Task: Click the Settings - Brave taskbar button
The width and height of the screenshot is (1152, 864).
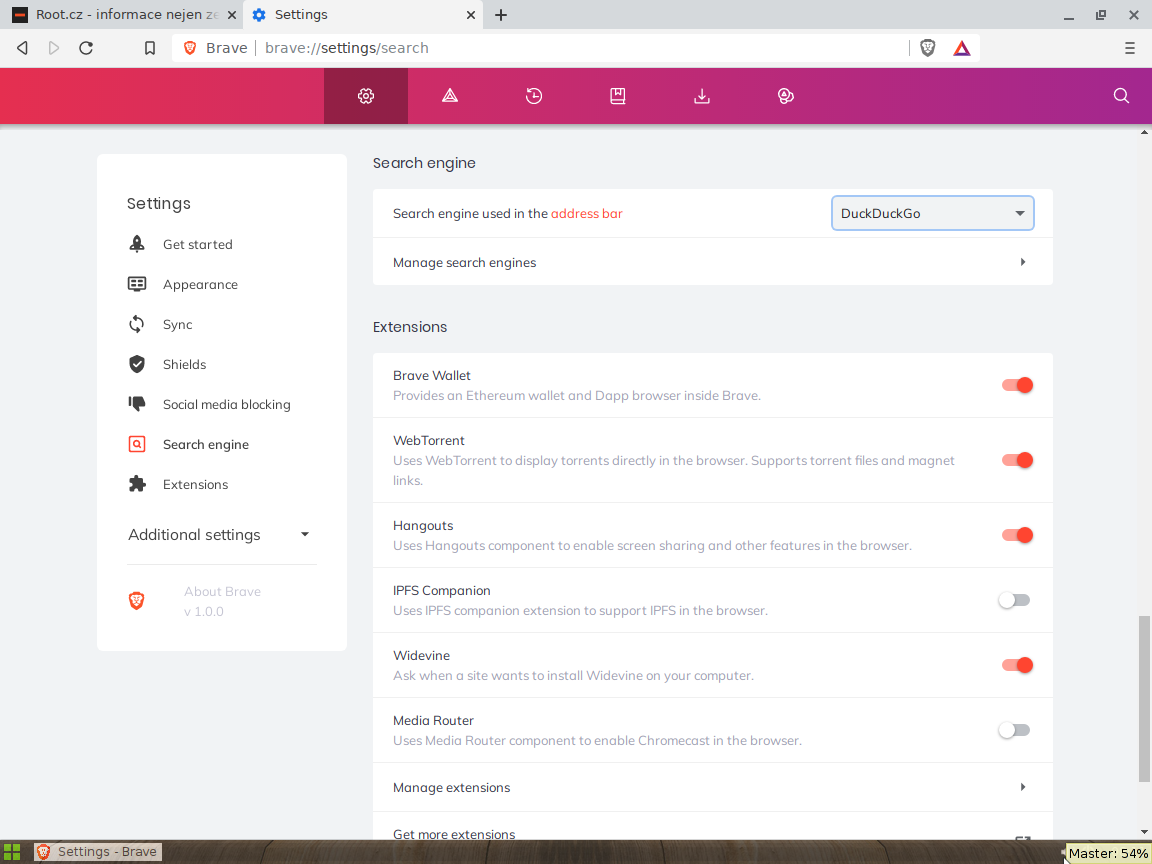Action: point(98,852)
